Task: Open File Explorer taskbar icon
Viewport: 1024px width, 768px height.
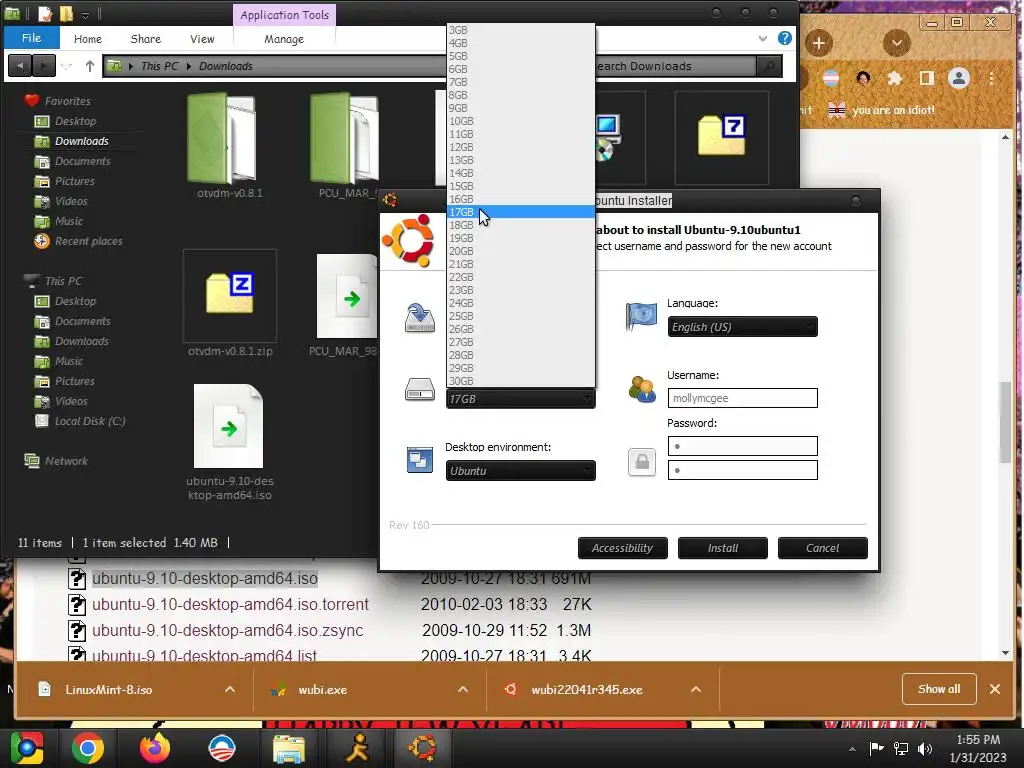Action: pos(288,748)
